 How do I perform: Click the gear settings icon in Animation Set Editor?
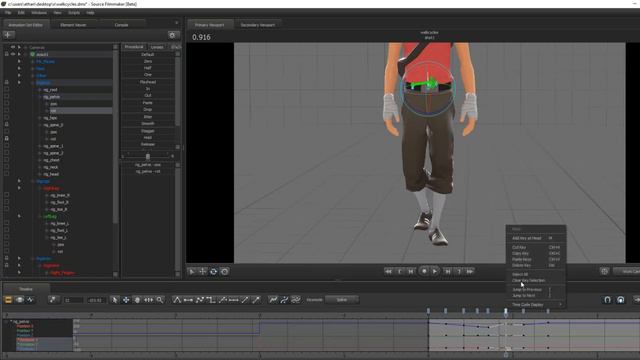(x=172, y=35)
